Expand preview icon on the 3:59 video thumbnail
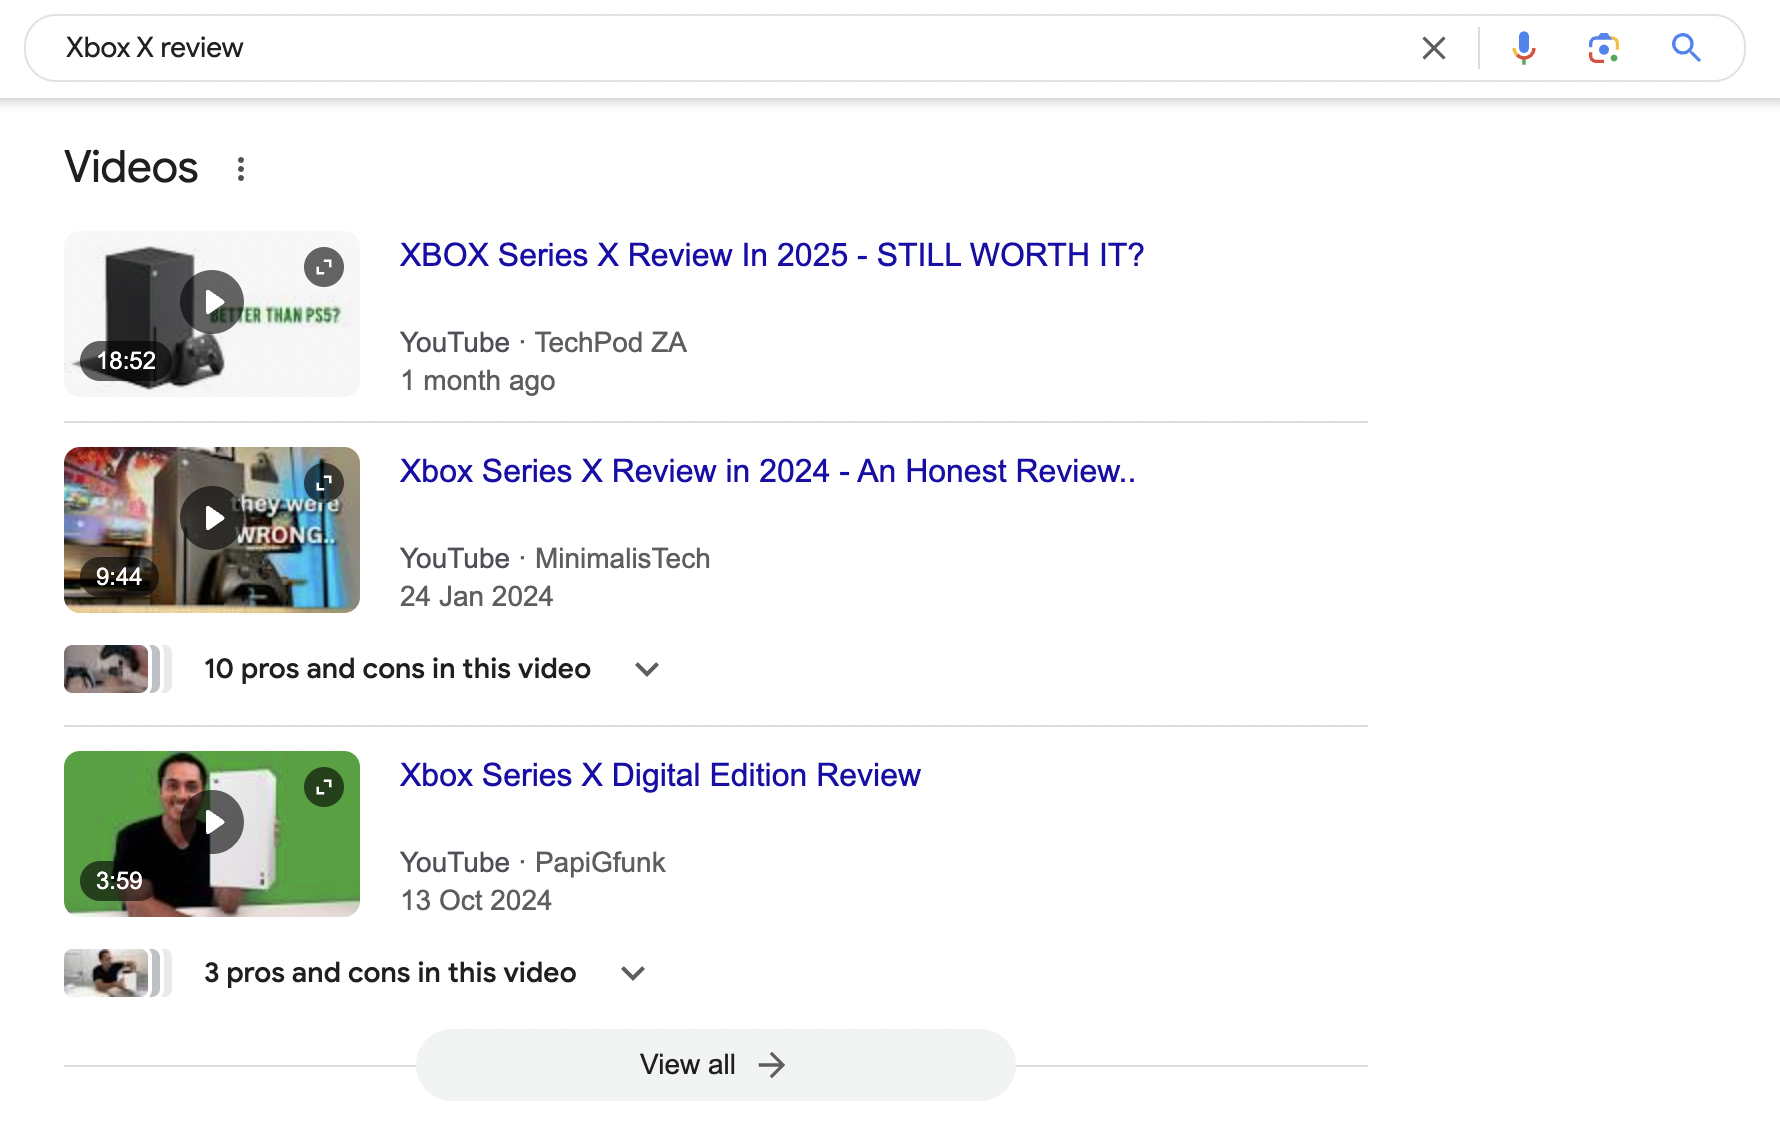This screenshot has width=1780, height=1142. coord(324,787)
